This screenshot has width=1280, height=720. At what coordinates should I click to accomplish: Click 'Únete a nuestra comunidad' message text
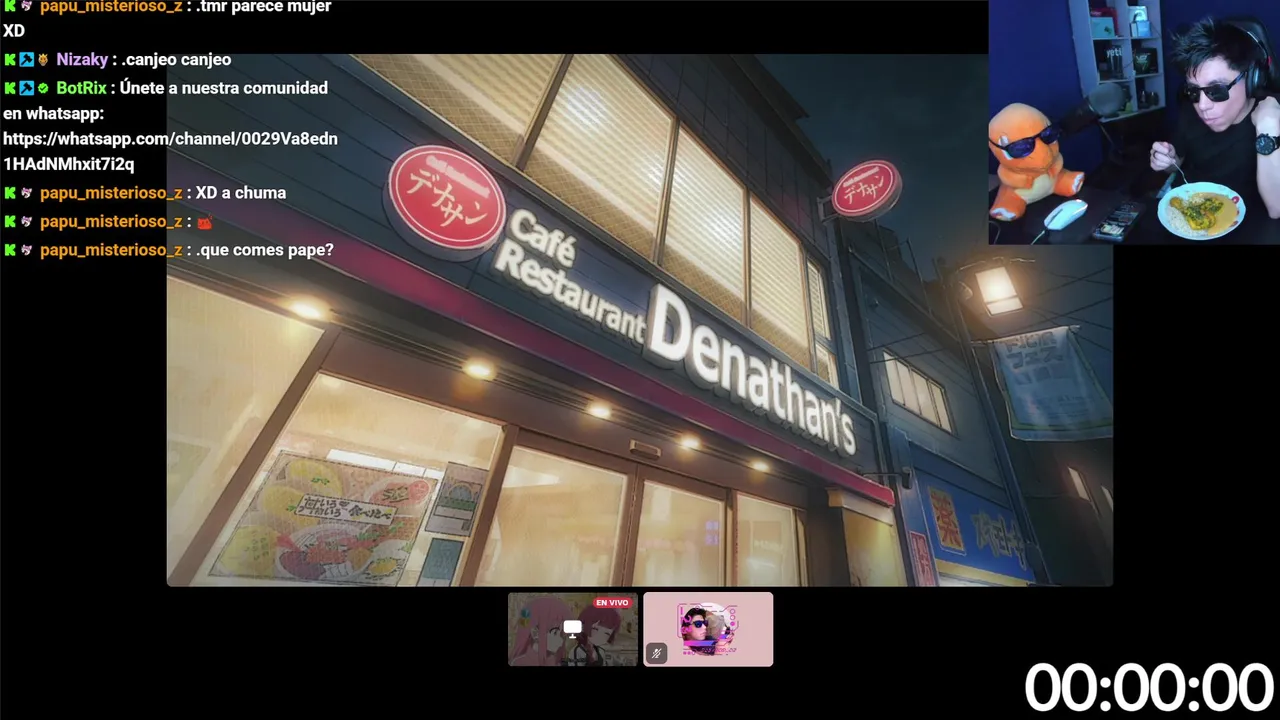pyautogui.click(x=223, y=88)
